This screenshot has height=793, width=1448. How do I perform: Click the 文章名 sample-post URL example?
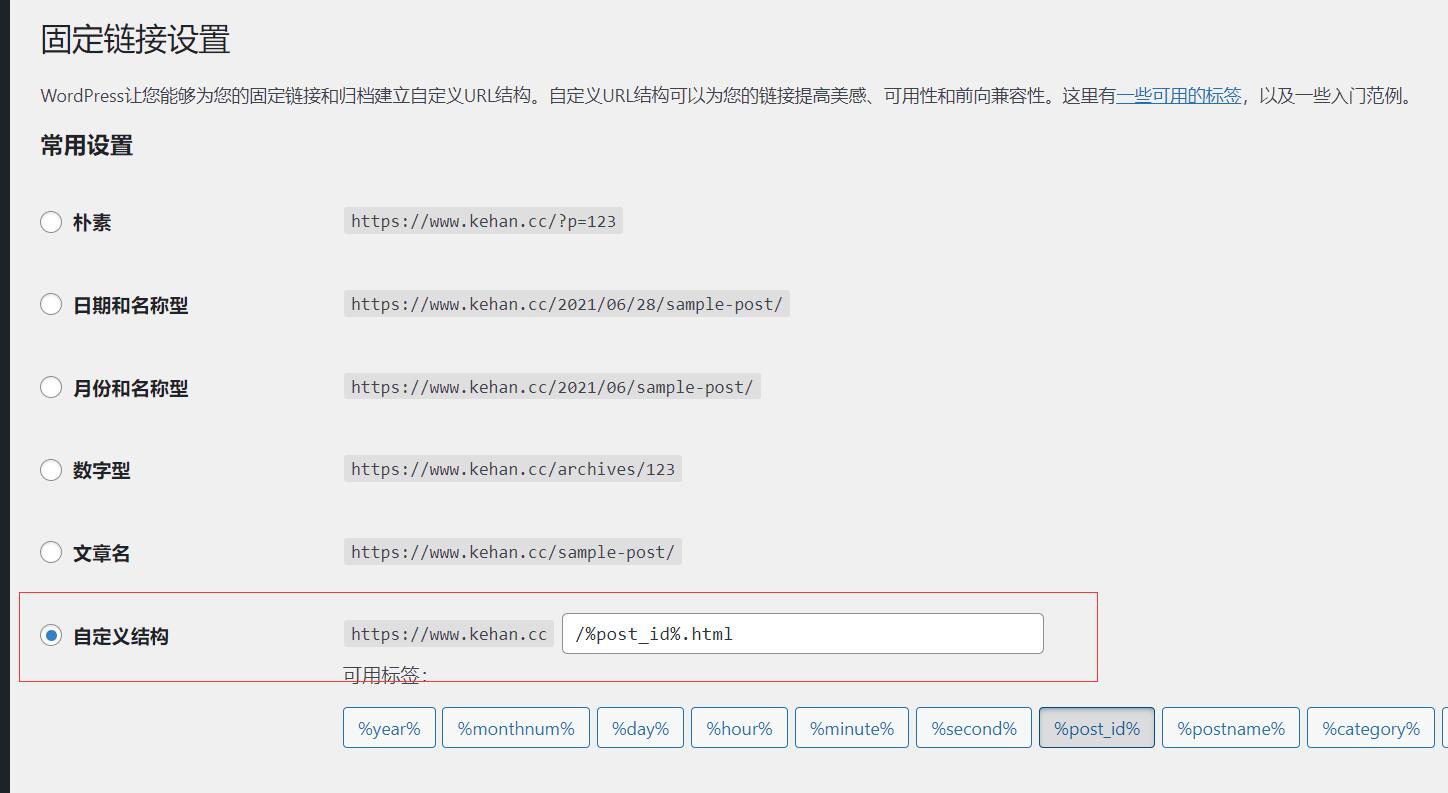512,552
